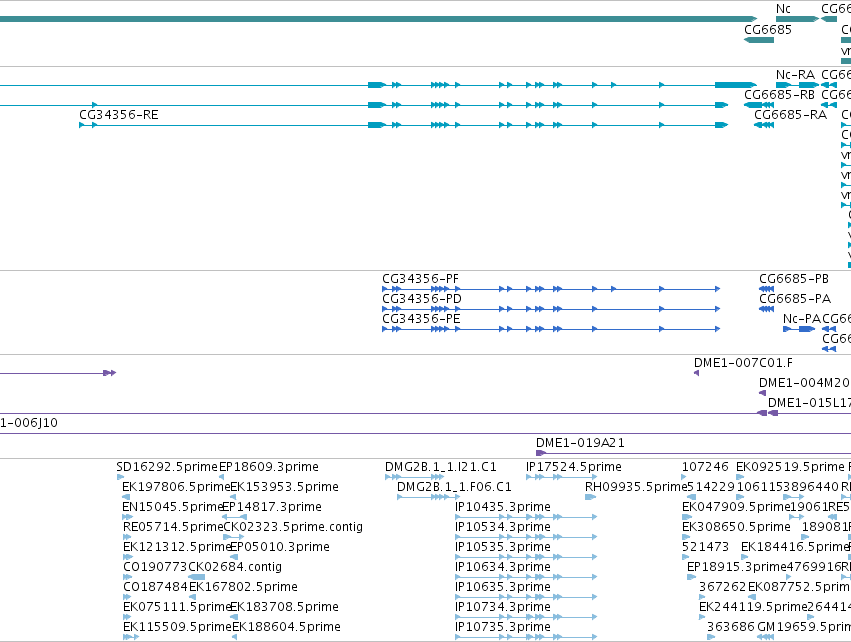The image size is (851, 642).
Task: Click the EK047909.5prime EST label
Action: tap(736, 507)
